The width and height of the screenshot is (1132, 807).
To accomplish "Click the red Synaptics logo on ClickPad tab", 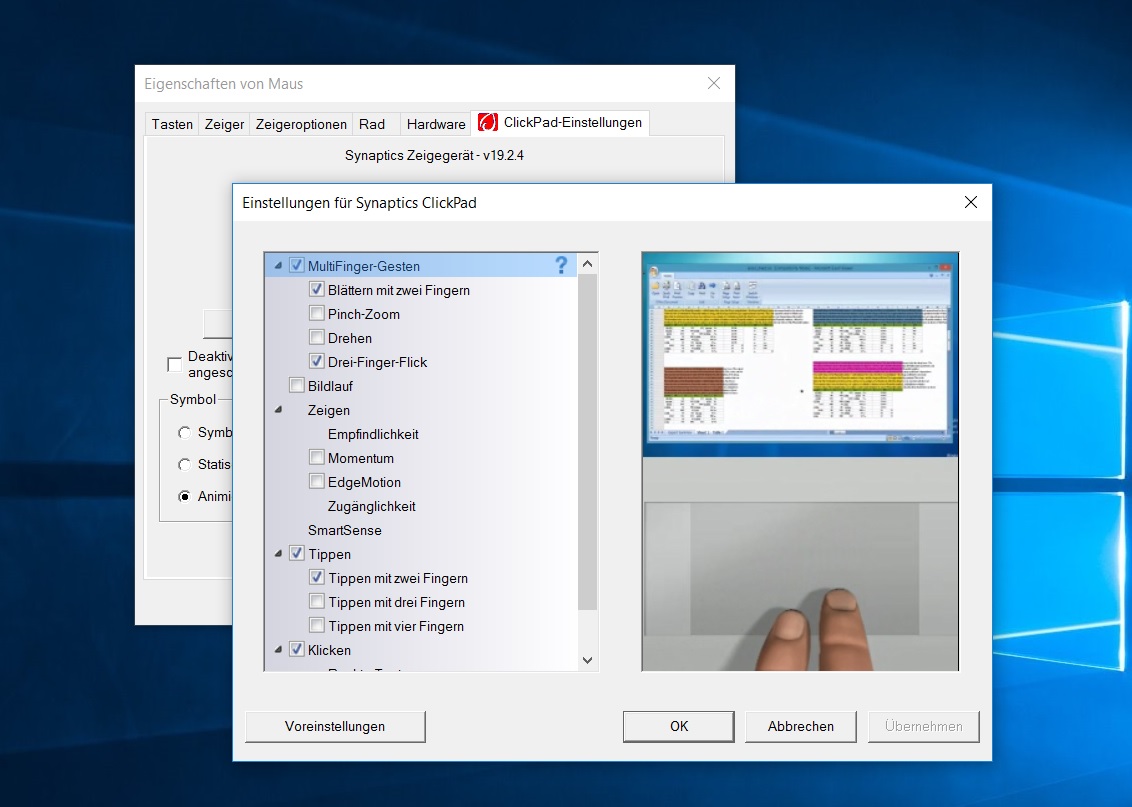I will pyautogui.click(x=488, y=123).
